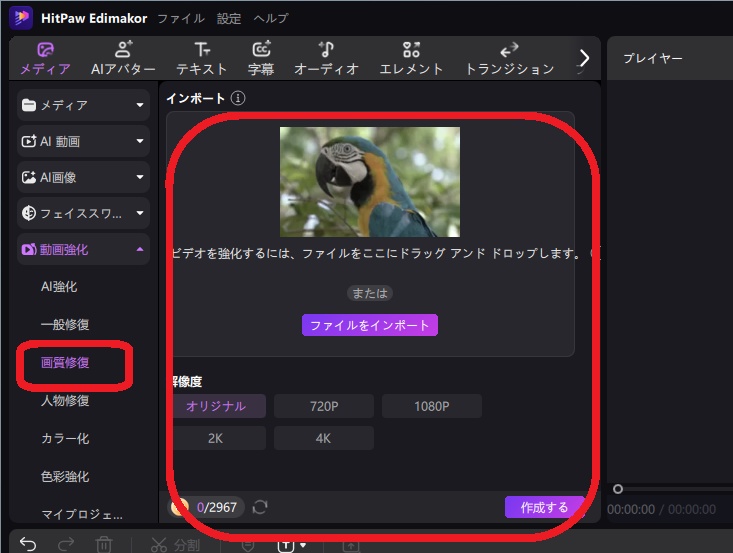This screenshot has width=733, height=553.
Task: Select 720P resolution
Action: point(323,406)
